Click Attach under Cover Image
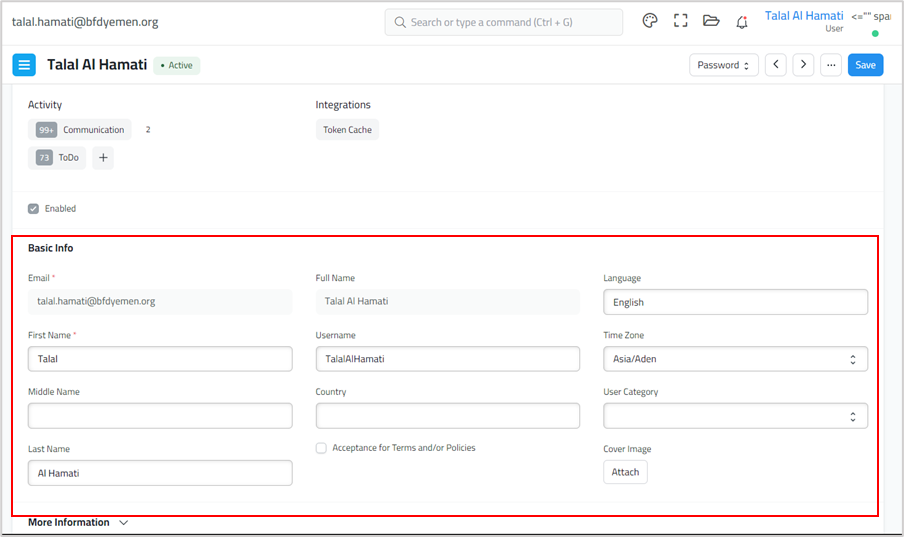 625,472
